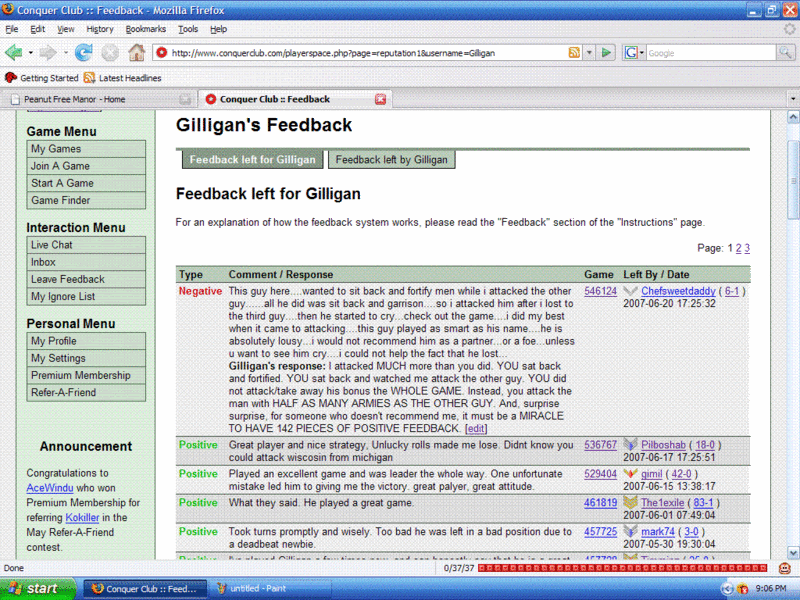Image resolution: width=800 pixels, height=600 pixels.
Task: Open the AceWindu announcement link
Action: point(49,488)
